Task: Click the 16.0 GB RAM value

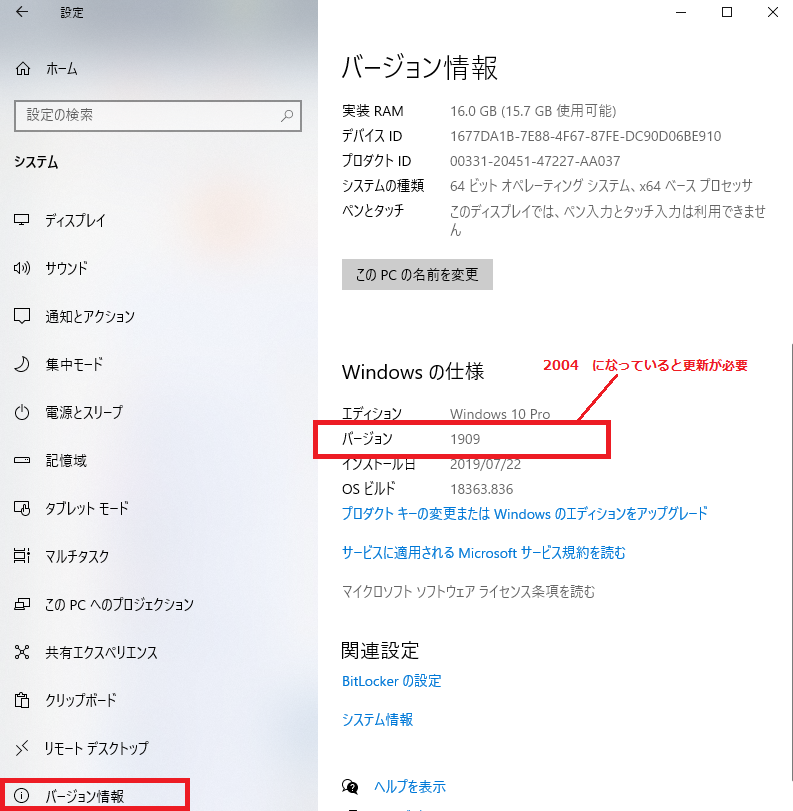Action: coord(533,111)
